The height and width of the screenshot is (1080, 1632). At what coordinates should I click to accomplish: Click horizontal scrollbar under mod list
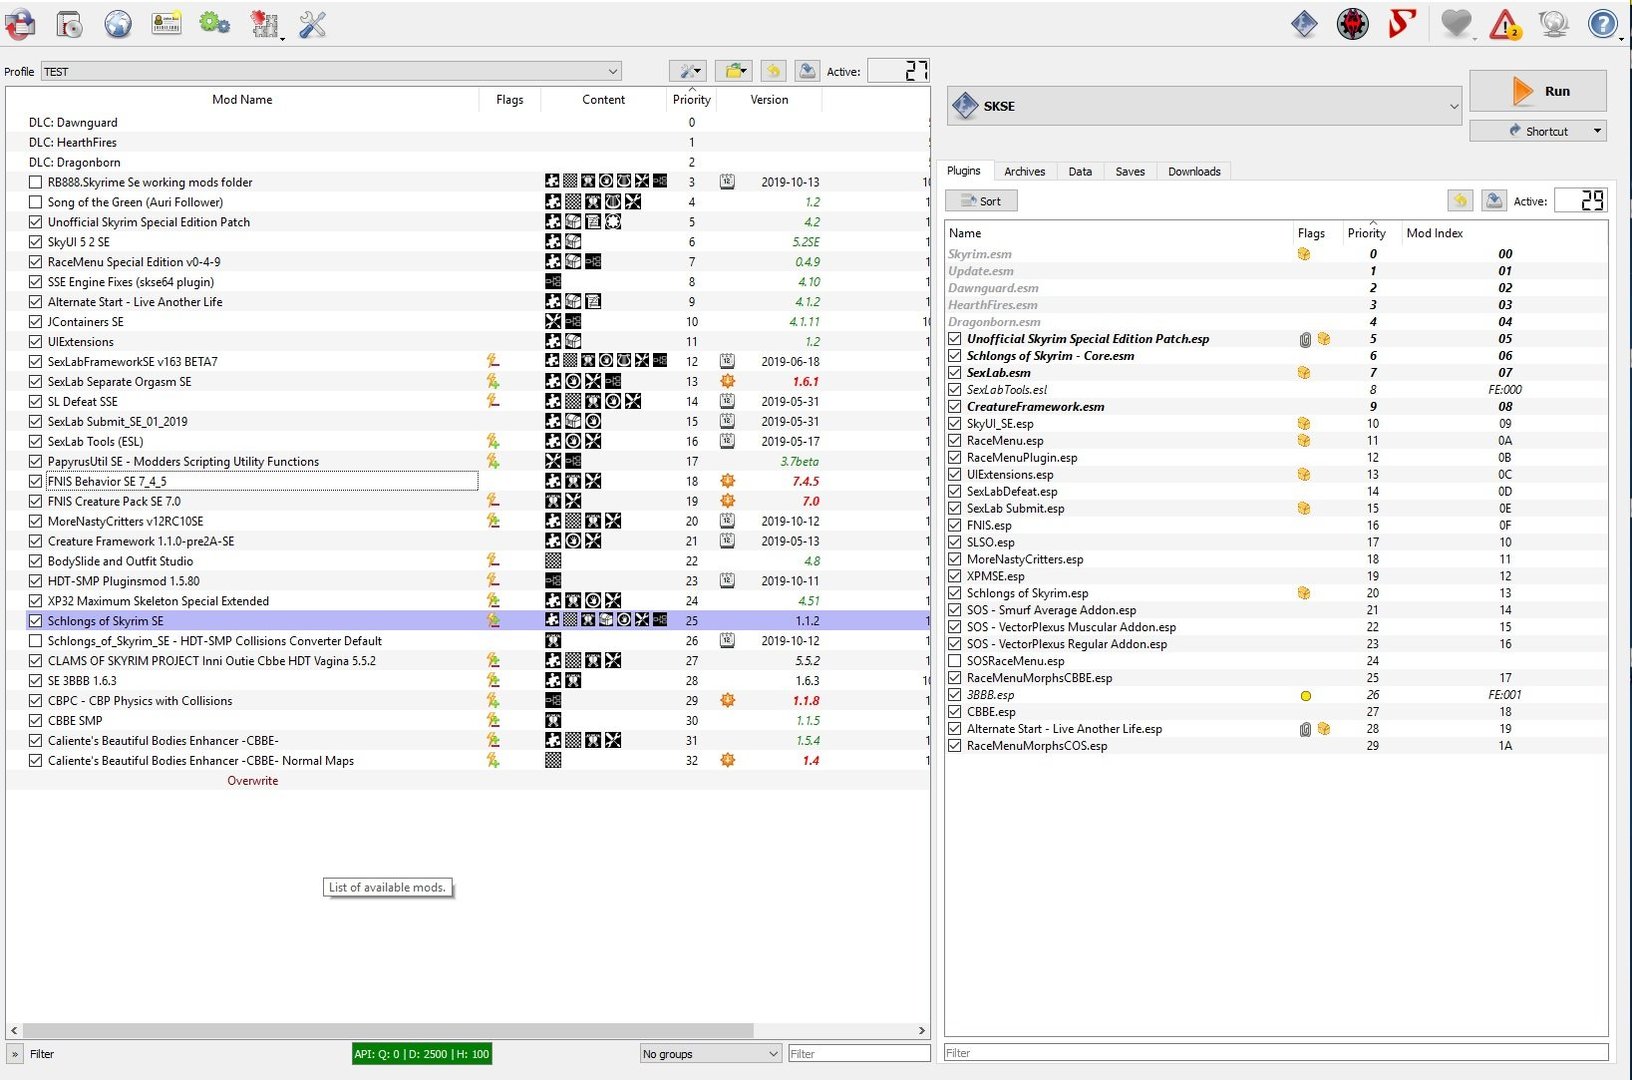point(388,1030)
